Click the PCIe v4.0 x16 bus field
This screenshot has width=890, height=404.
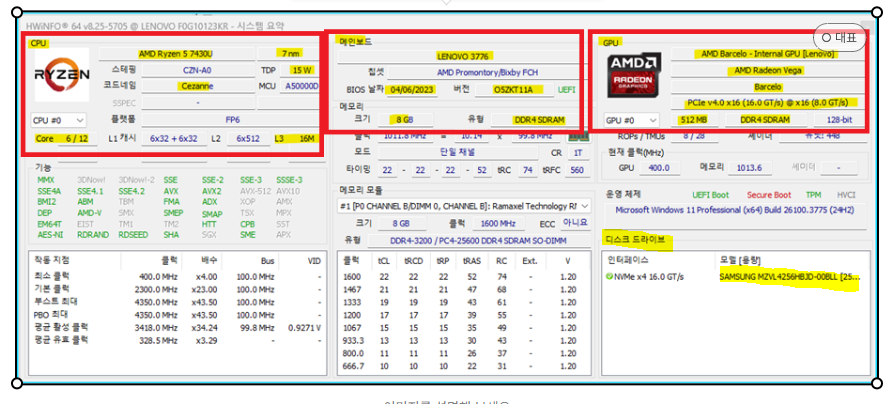point(768,103)
